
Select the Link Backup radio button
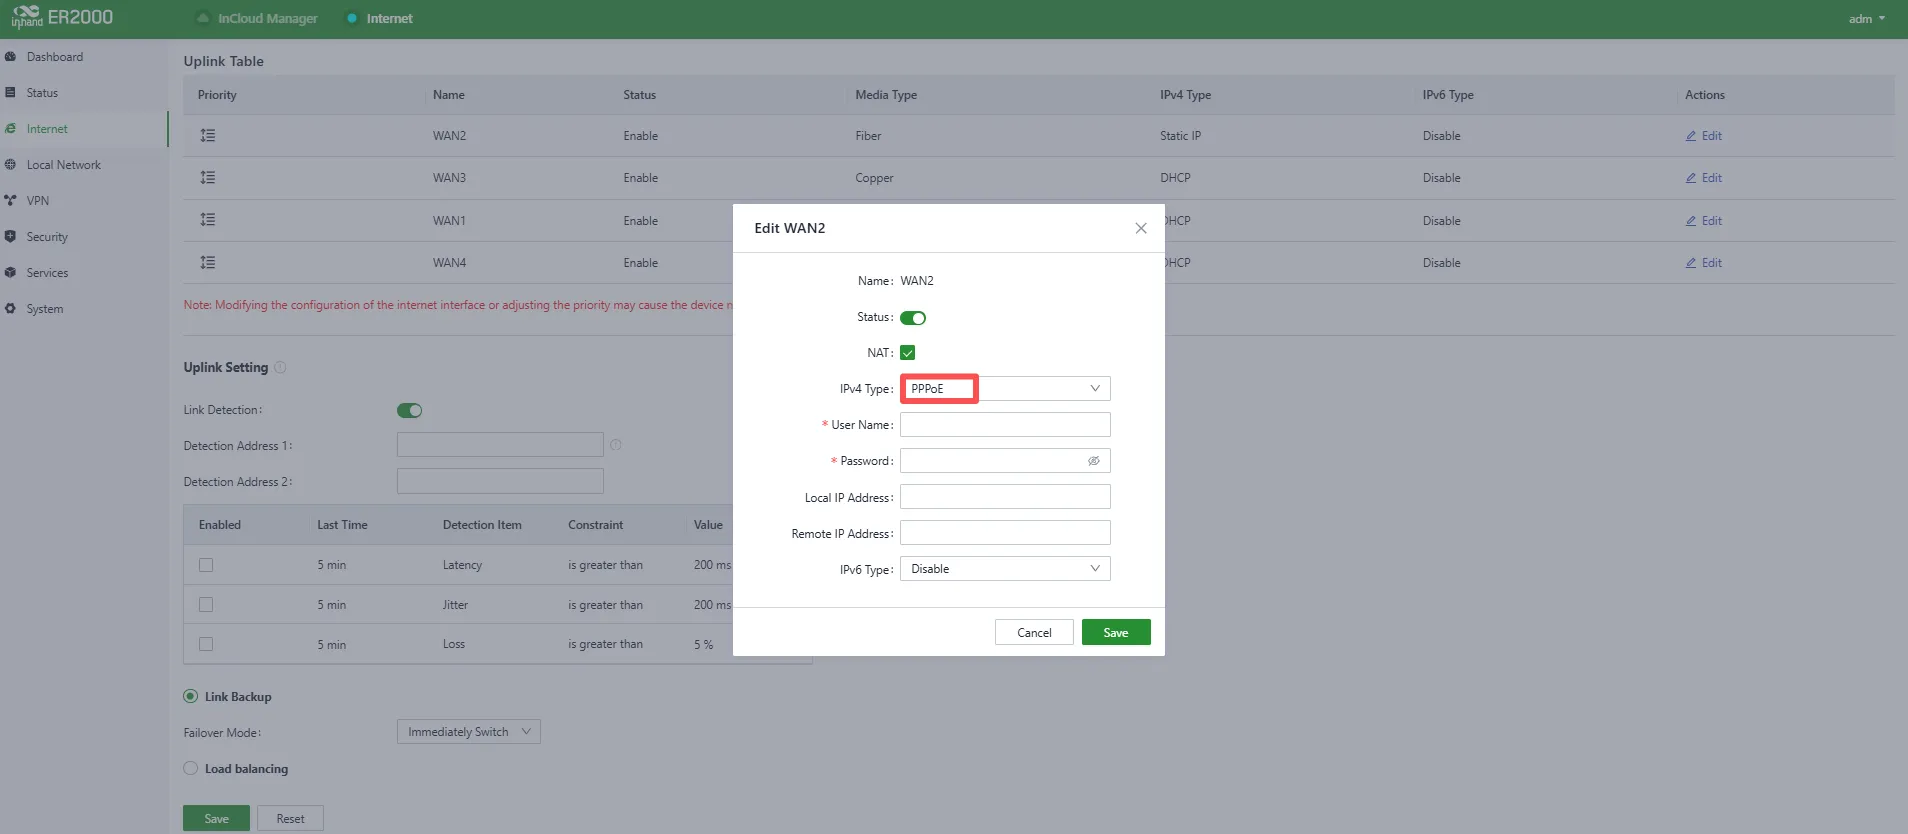pyautogui.click(x=190, y=696)
